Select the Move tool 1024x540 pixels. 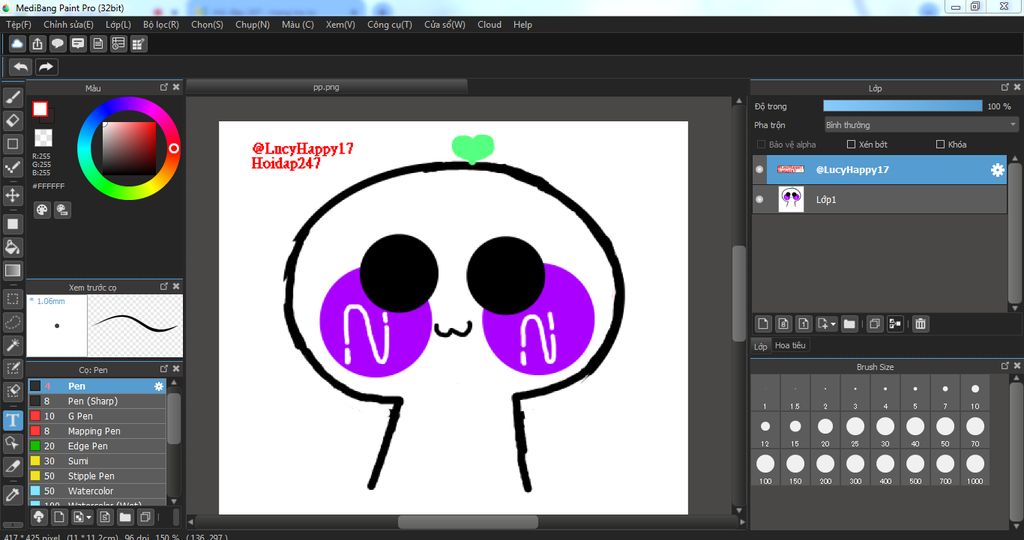pyautogui.click(x=12, y=195)
